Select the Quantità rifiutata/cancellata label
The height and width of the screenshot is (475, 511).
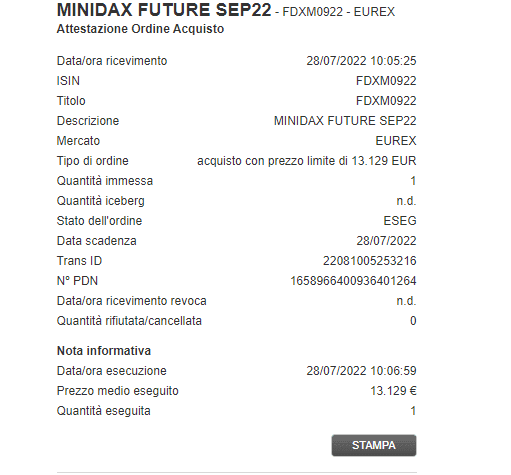click(129, 321)
